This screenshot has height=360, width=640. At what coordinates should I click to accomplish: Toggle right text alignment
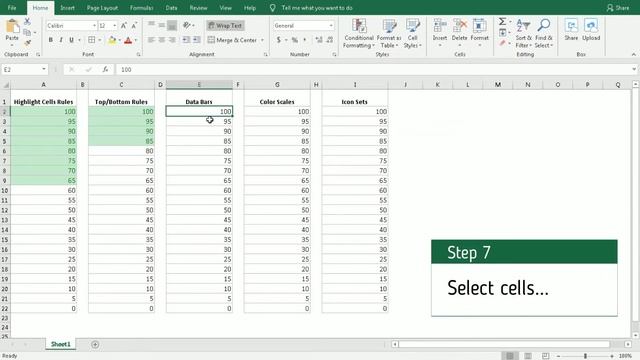tap(172, 40)
